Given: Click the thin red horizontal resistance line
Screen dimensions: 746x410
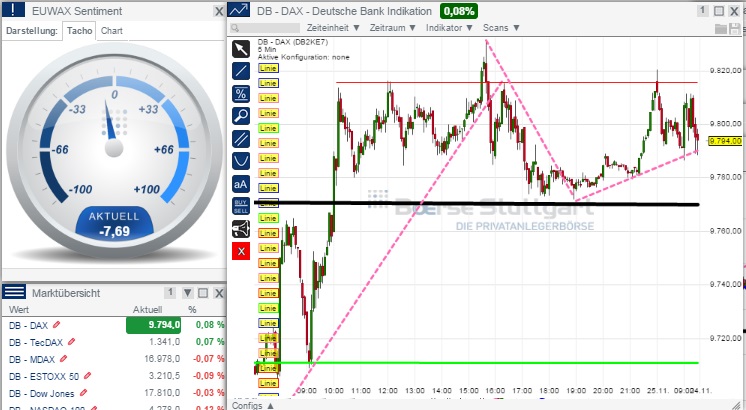Looking at the screenshot, I should [517, 82].
